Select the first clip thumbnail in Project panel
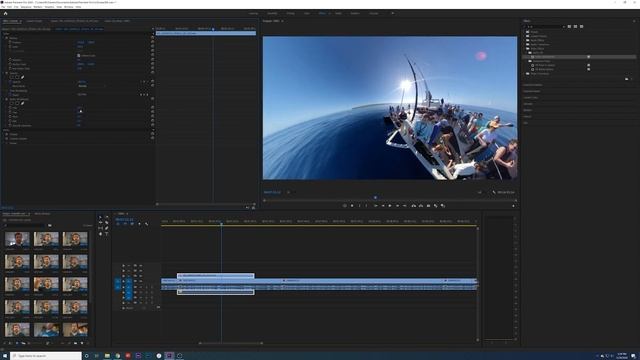Image resolution: width=640 pixels, height=360 pixels. point(17,239)
